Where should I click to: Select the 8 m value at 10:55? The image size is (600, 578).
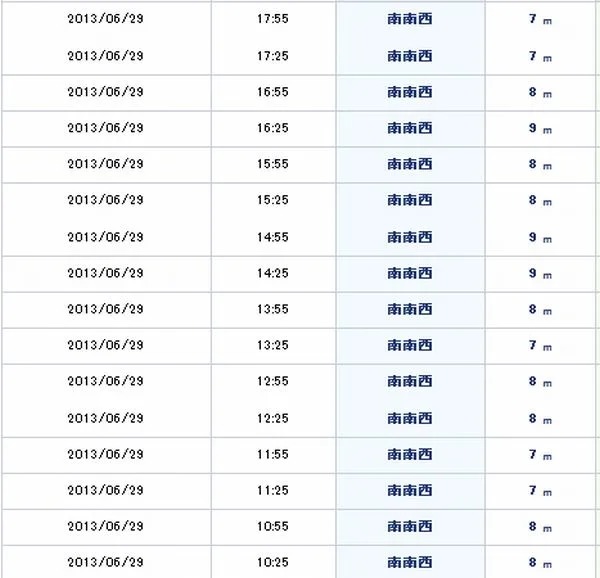(540, 527)
